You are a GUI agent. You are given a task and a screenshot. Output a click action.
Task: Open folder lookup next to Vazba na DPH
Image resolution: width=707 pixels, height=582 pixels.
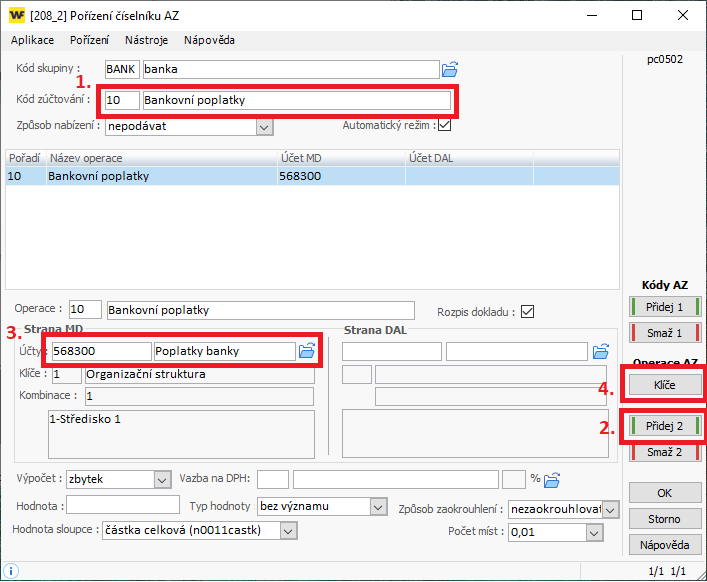click(x=551, y=479)
